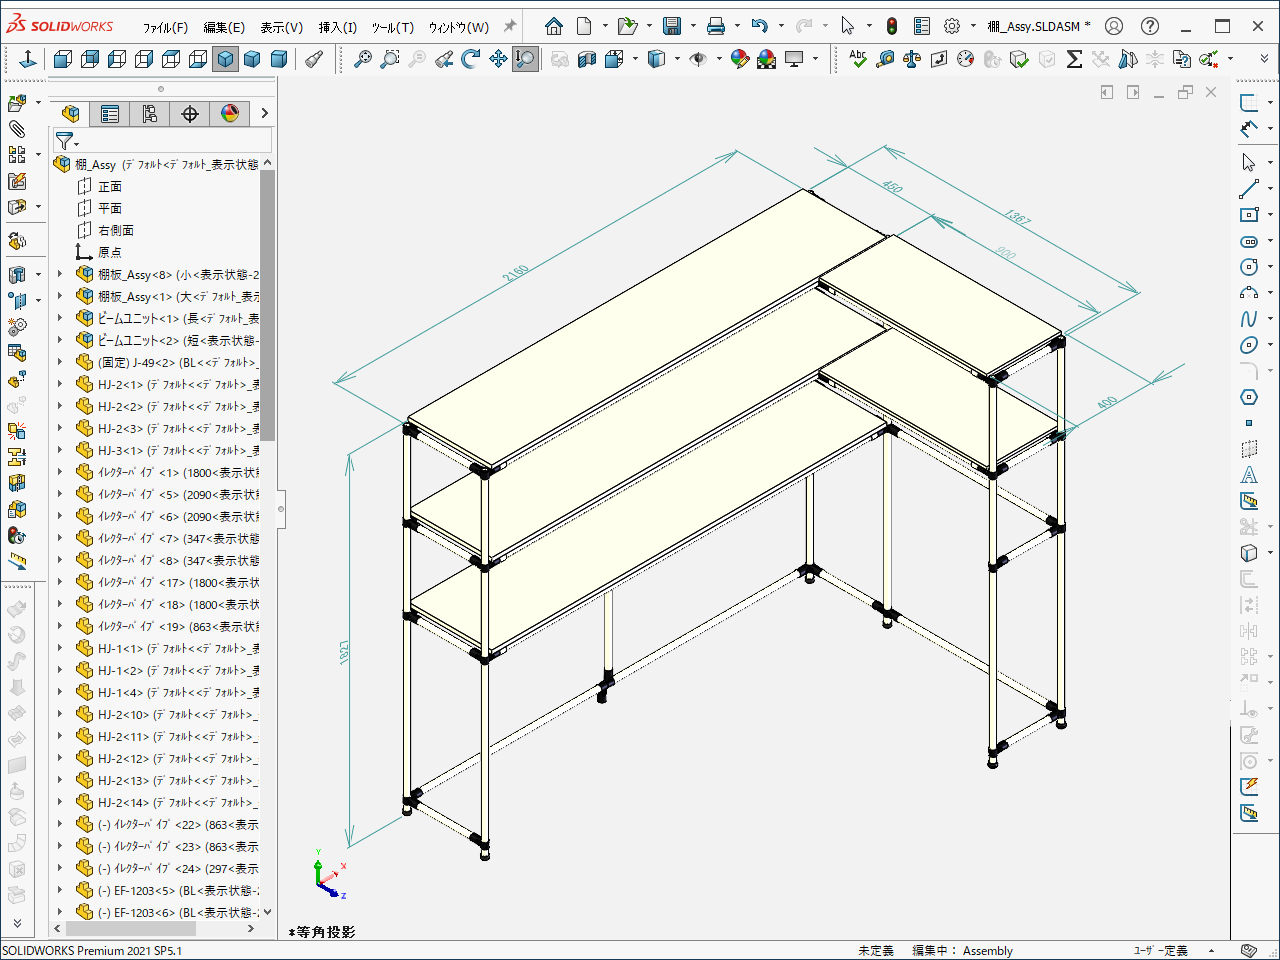Open the Measure tool
This screenshot has height=960, width=1280.
click(x=886, y=60)
